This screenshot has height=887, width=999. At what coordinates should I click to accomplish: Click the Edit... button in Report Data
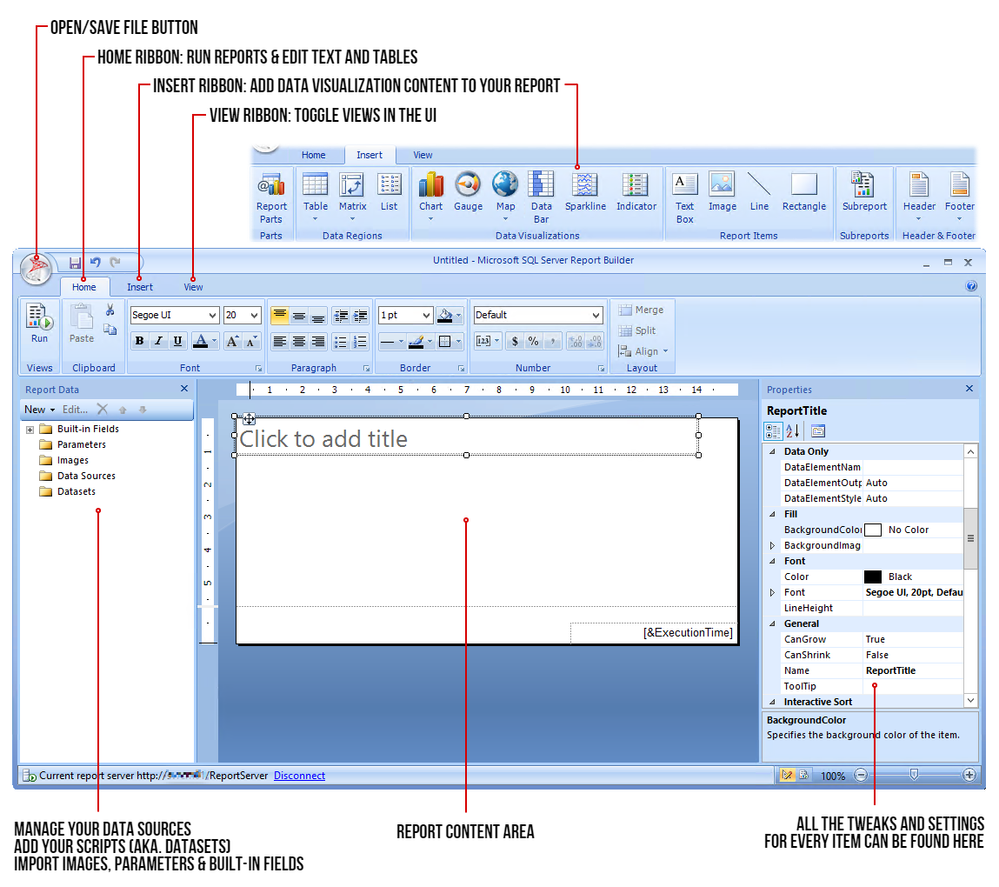[75, 409]
